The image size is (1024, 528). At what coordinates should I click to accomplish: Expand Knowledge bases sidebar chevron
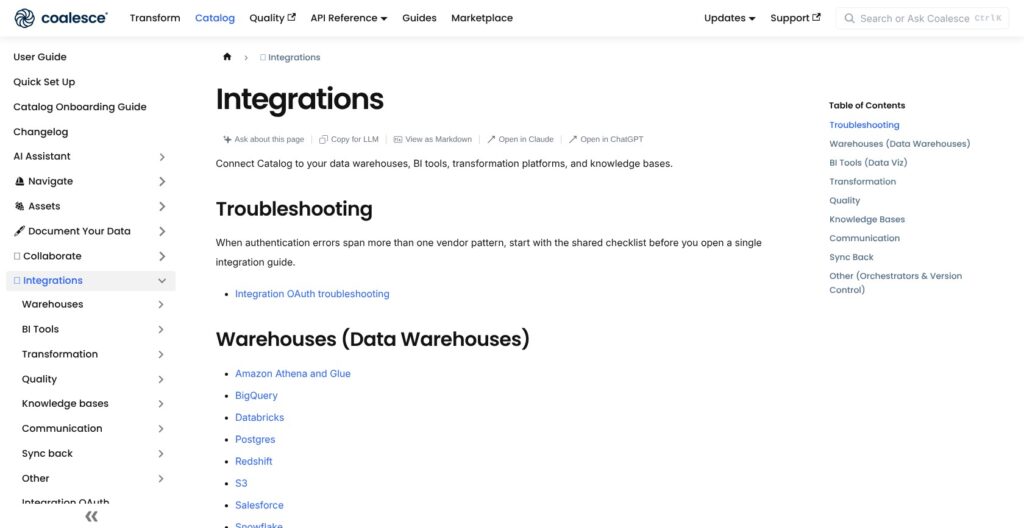(x=161, y=403)
